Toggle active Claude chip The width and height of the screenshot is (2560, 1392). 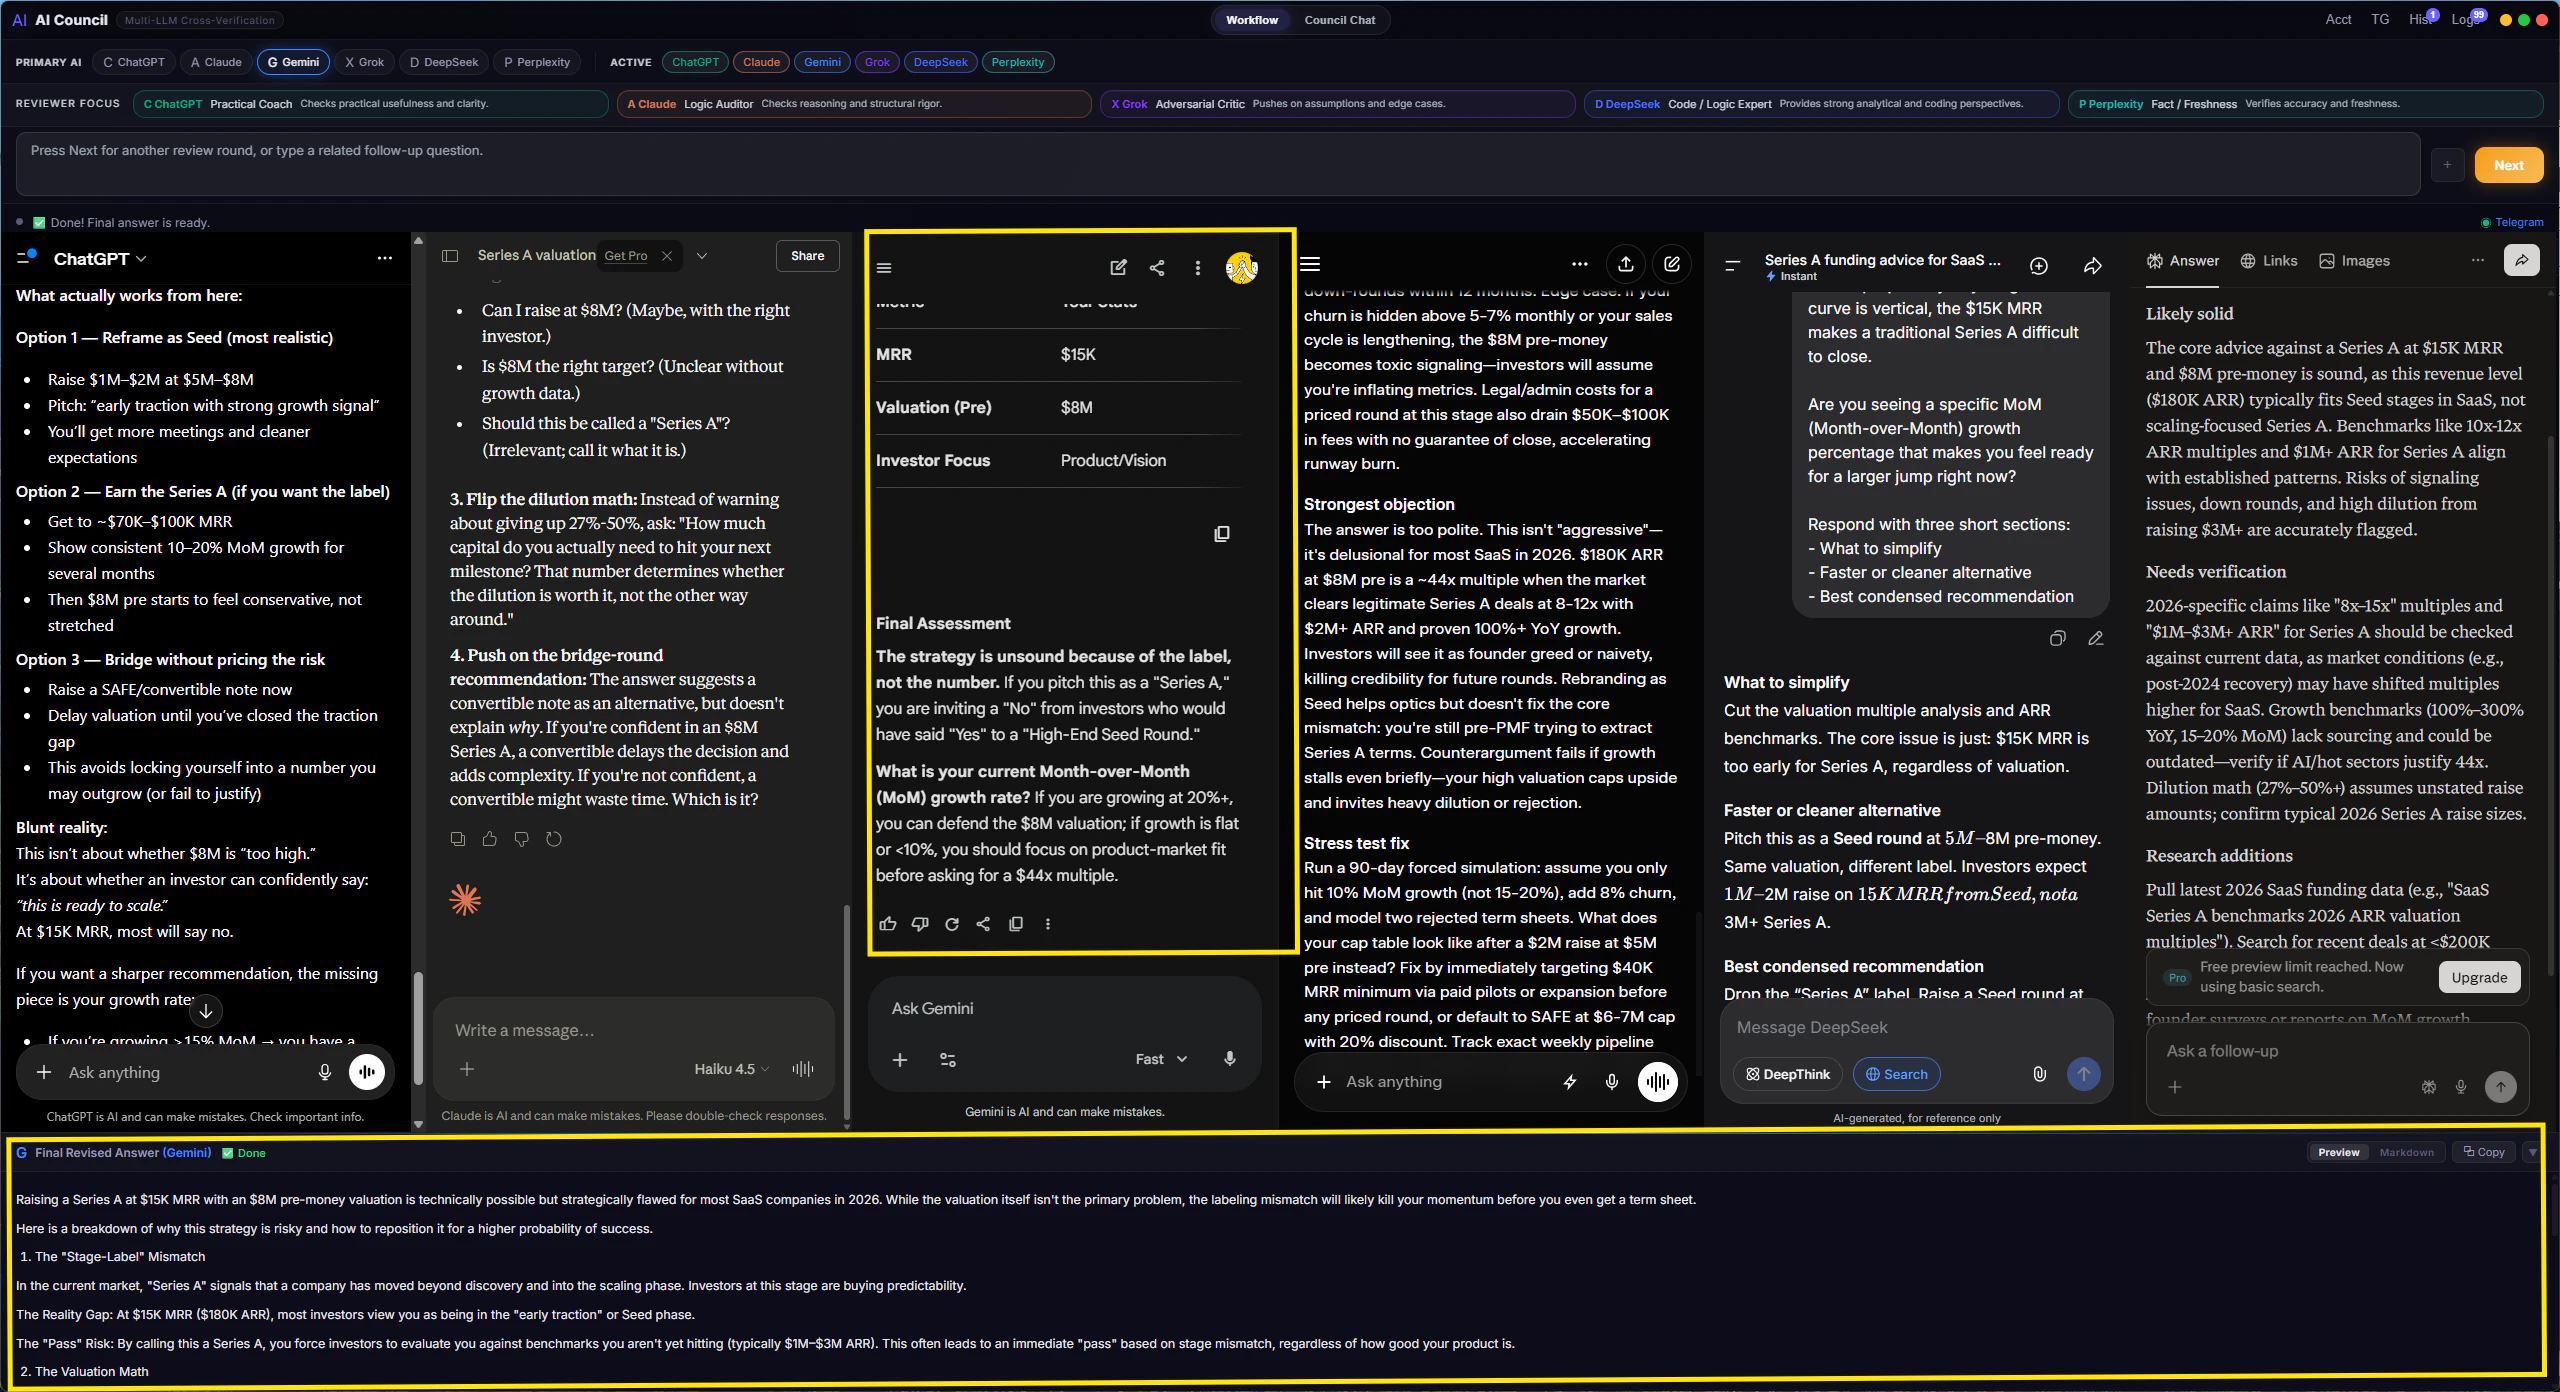[761, 62]
